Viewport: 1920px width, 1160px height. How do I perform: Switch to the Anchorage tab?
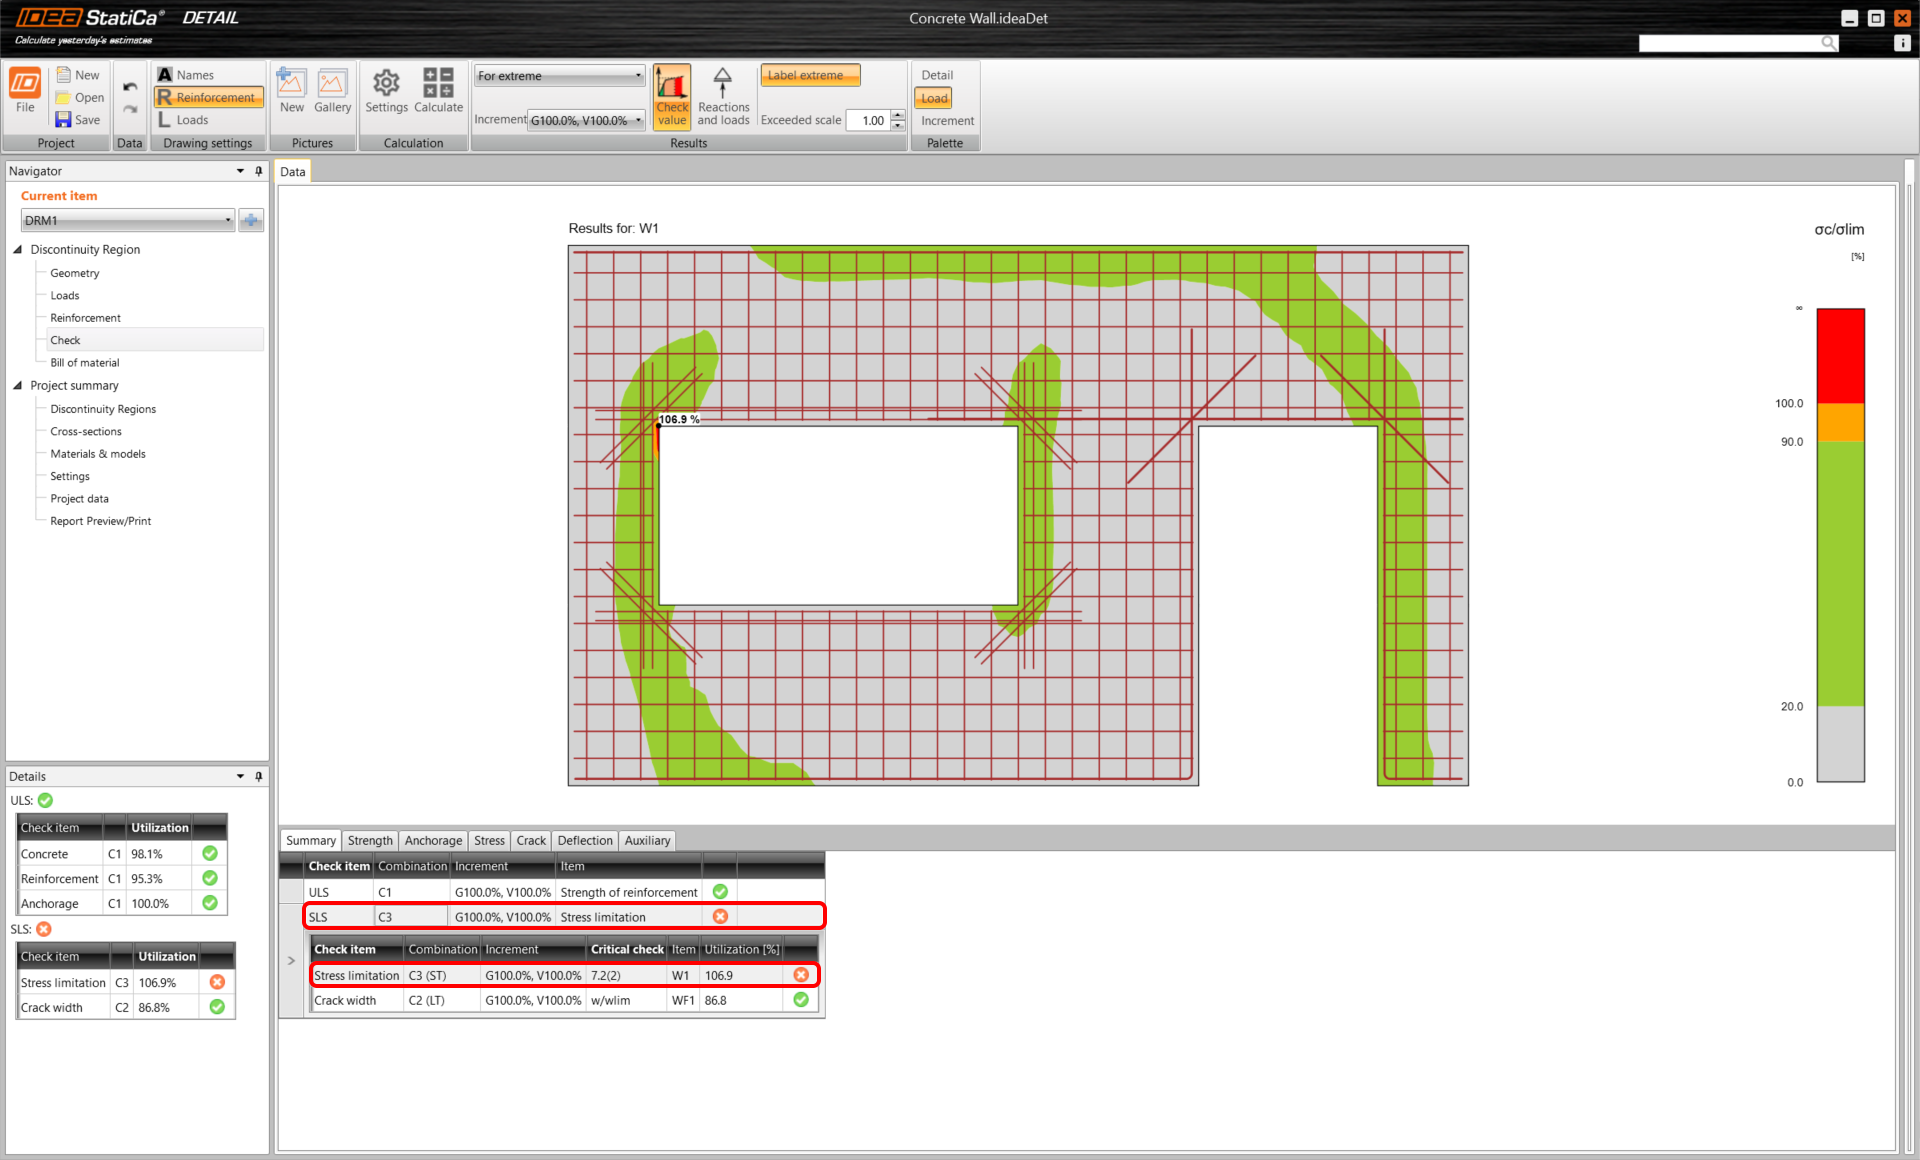[433, 841]
